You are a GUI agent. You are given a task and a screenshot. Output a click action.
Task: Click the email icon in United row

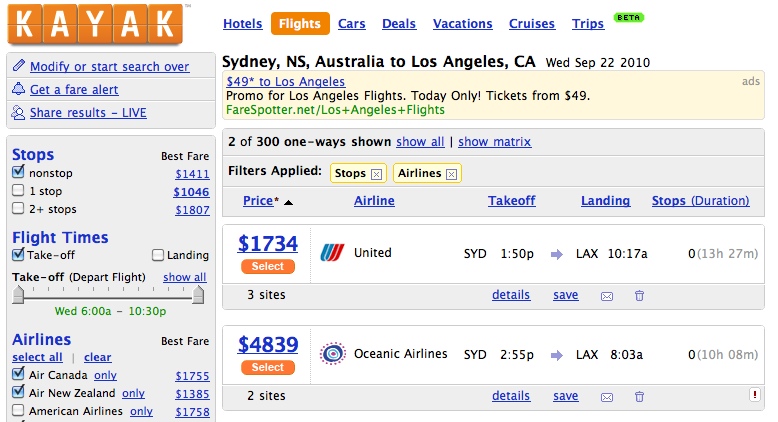(x=606, y=296)
